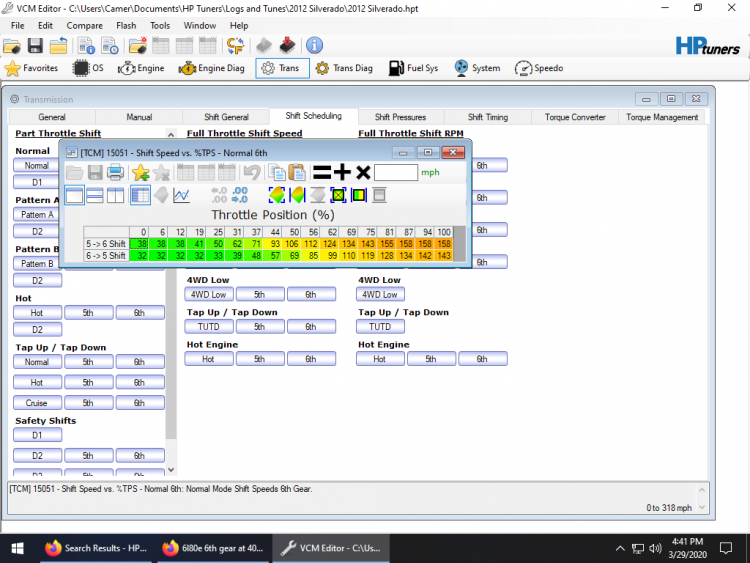Open compare file folder icon with red mark

(138, 46)
